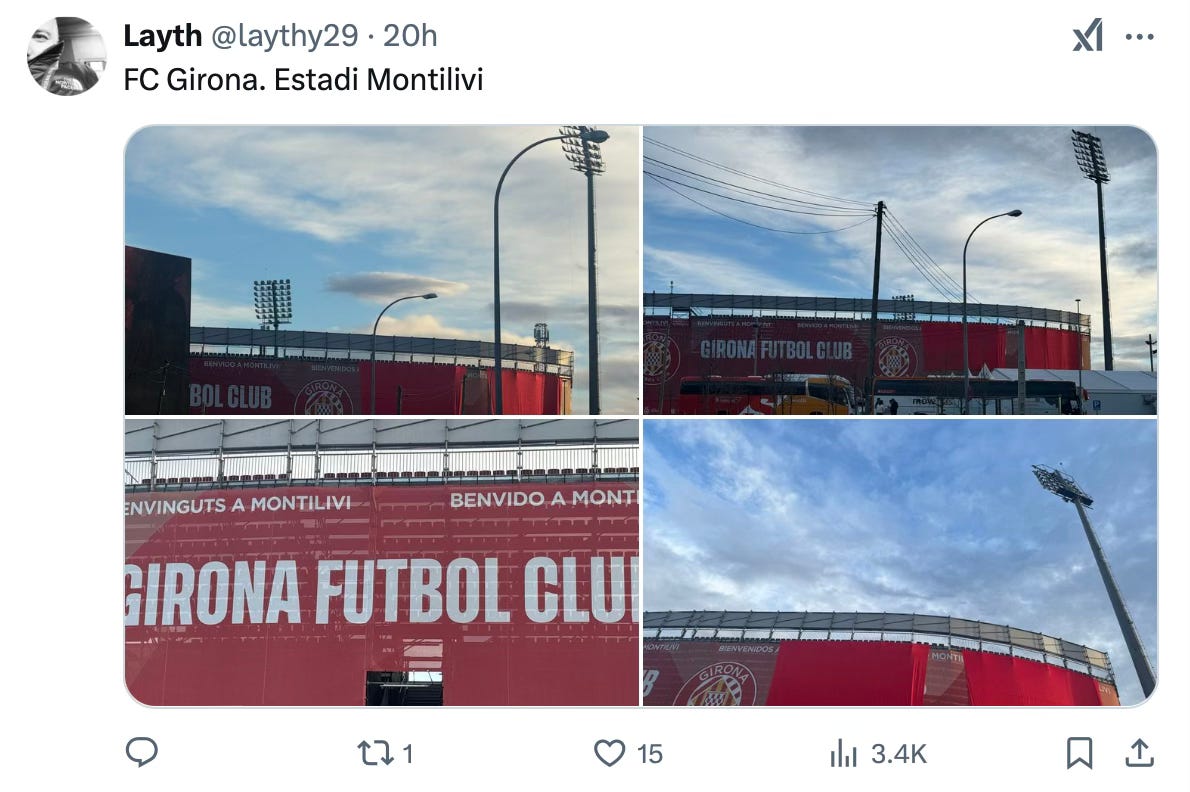Open the three-dot more menu

click(1139, 36)
